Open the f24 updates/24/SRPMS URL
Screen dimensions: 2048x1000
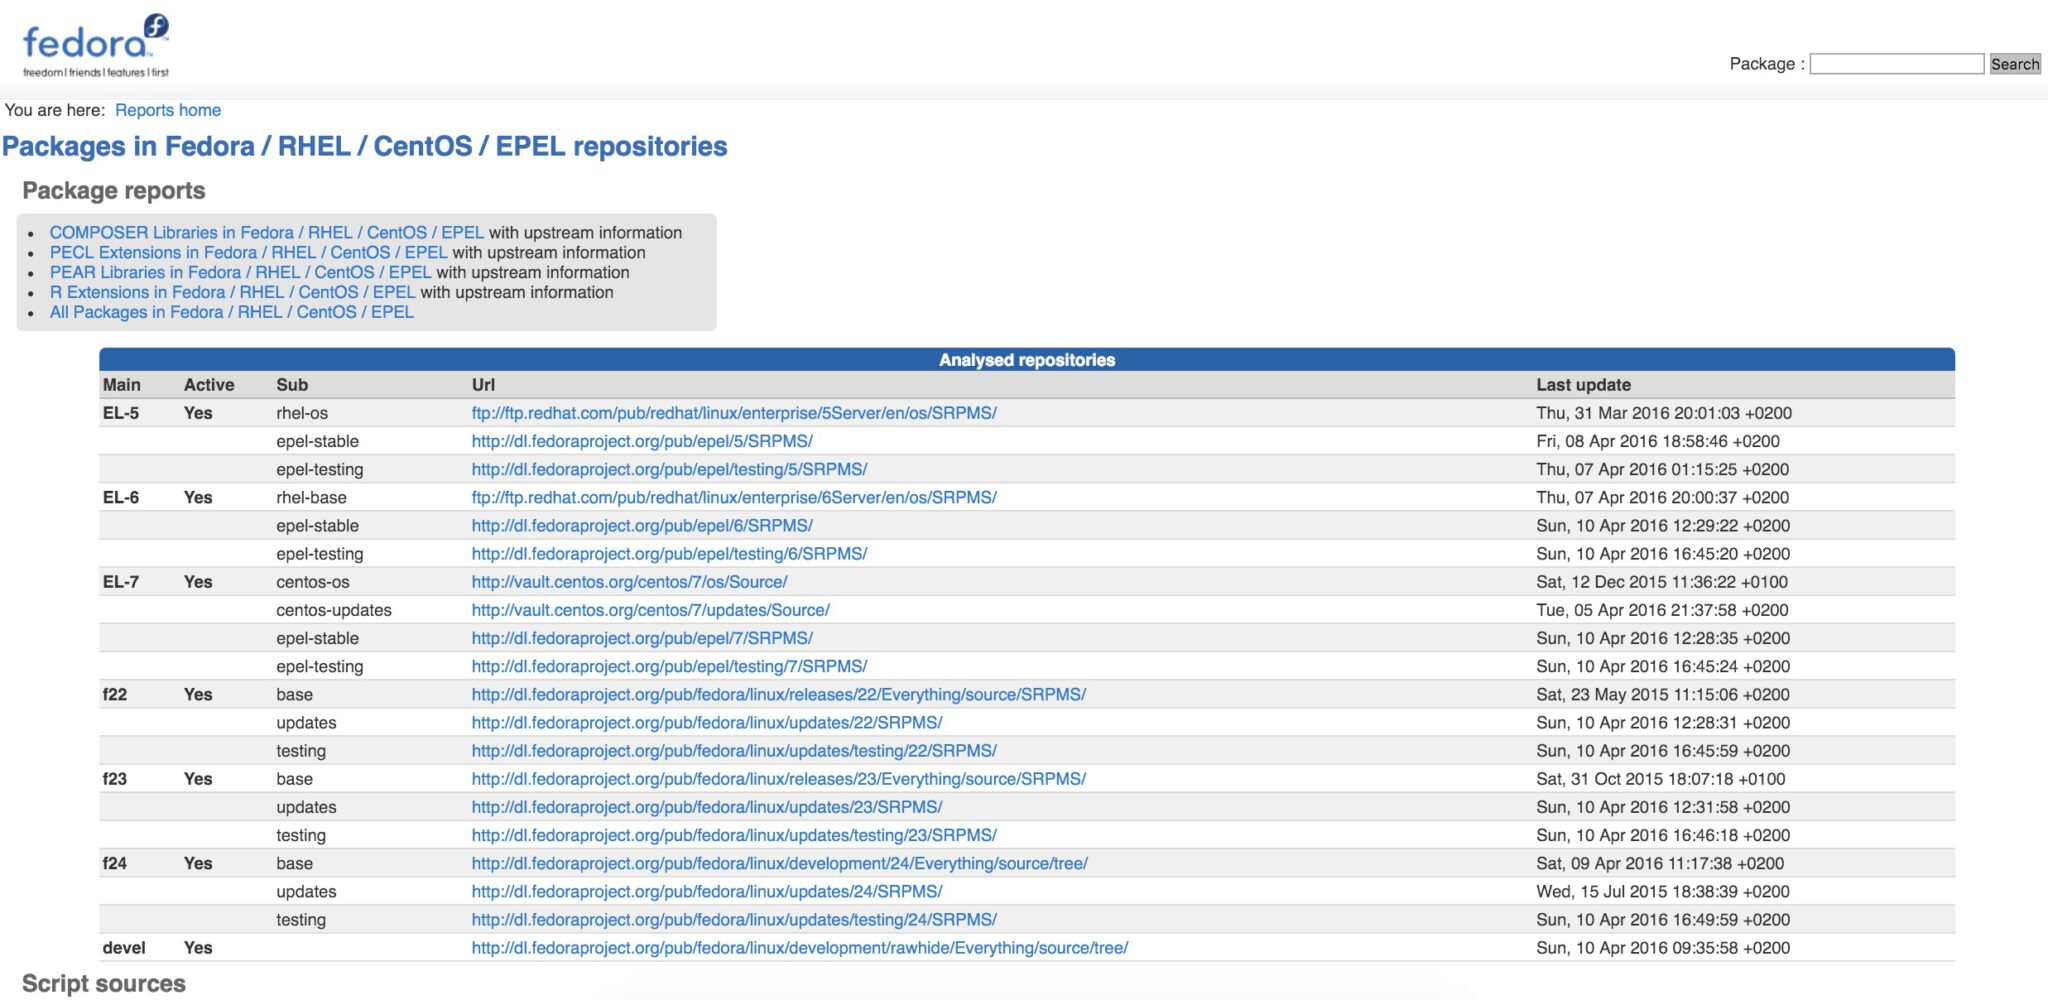point(707,891)
